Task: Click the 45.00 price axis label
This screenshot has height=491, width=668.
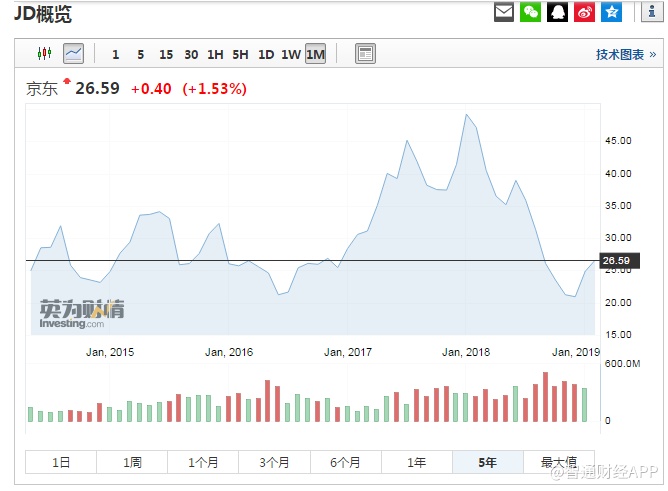Action: [618, 141]
